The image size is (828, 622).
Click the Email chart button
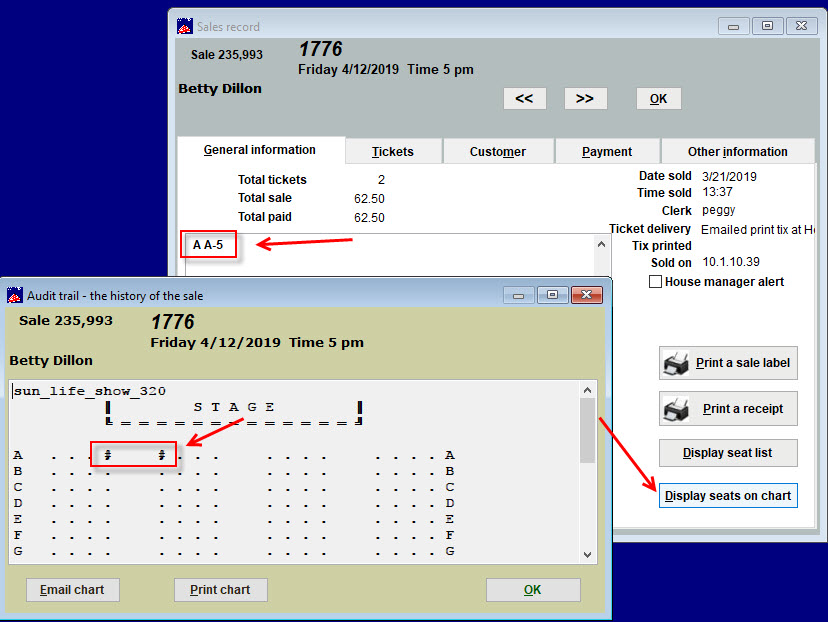[73, 590]
